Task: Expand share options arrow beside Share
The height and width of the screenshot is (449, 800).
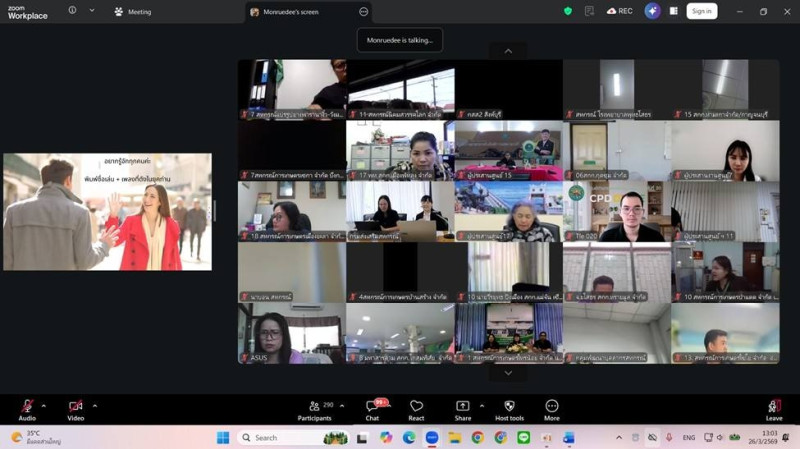Action: [x=482, y=405]
